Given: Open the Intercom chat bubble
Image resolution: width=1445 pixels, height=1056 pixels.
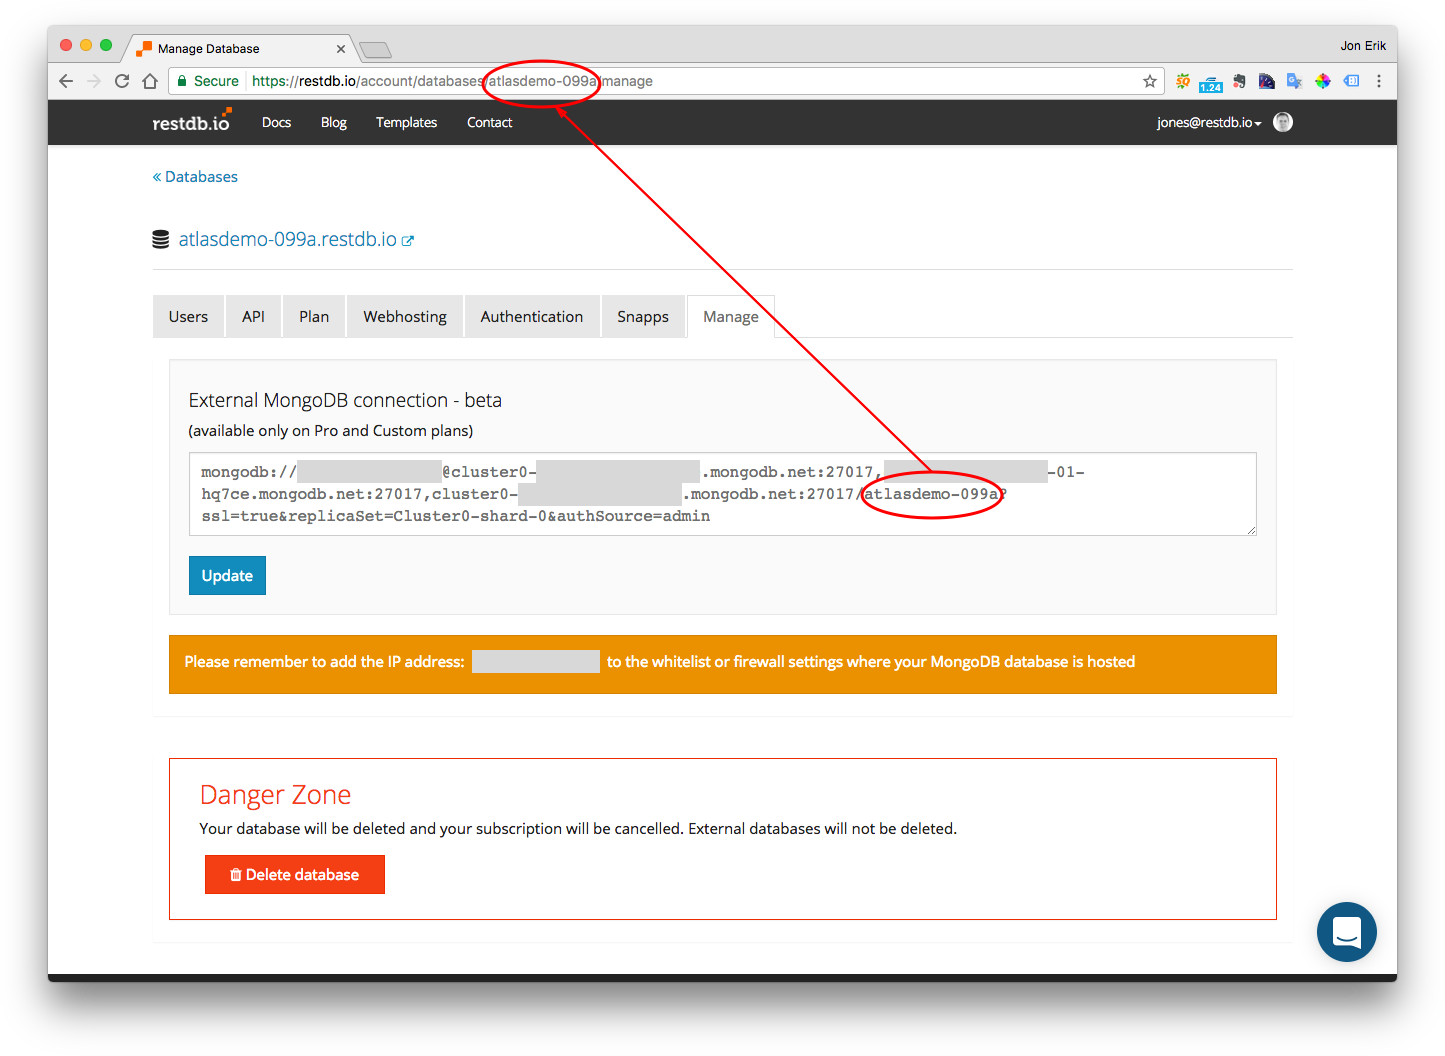Looking at the screenshot, I should (1347, 931).
